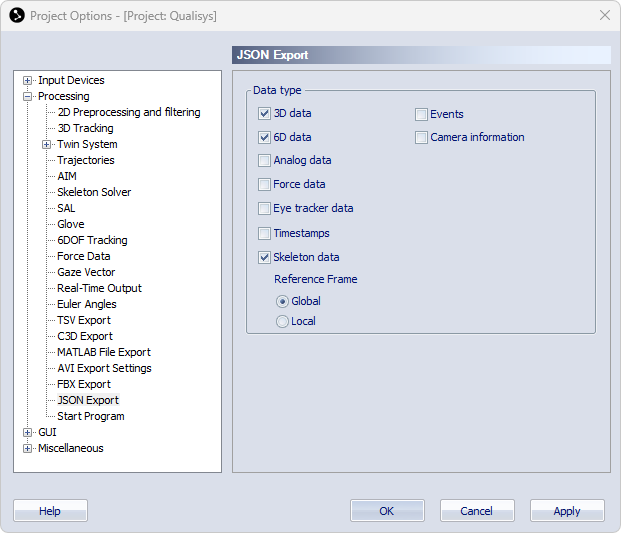The height and width of the screenshot is (533, 621).
Task: Click the Qualisys logo icon in title bar
Action: 17,16
